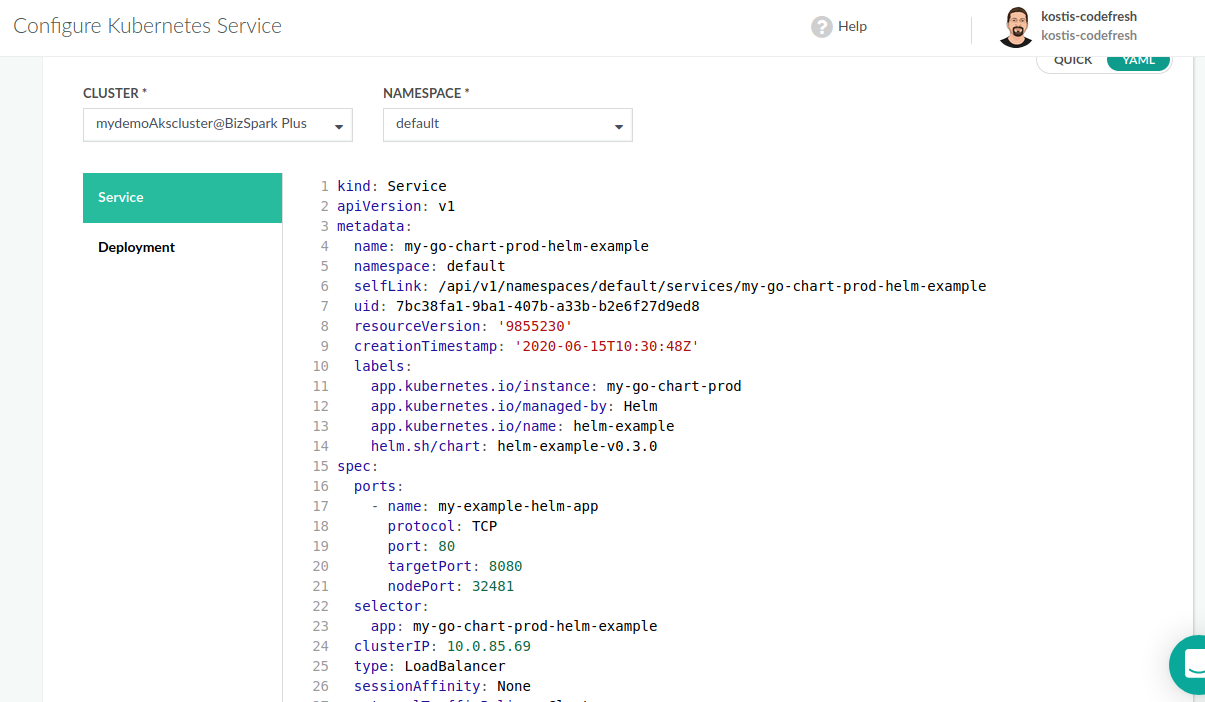This screenshot has height=702, width=1205.
Task: Click the Help text link
Action: 852,27
